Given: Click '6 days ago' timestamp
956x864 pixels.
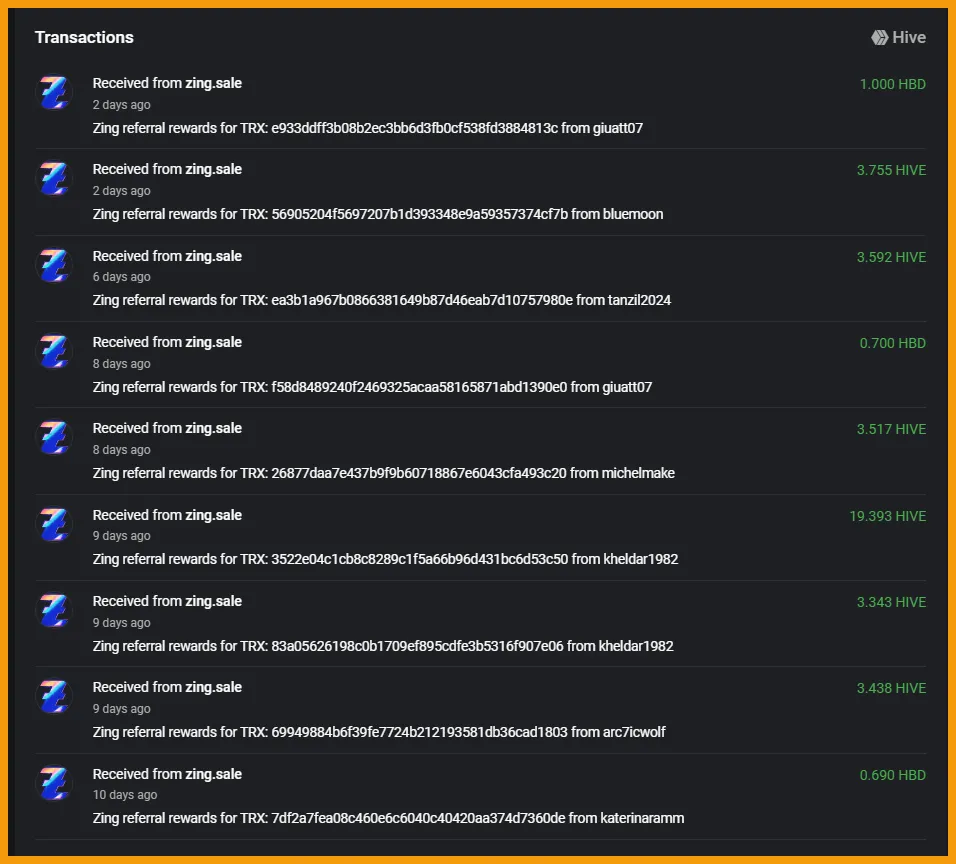Looking at the screenshot, I should tap(121, 277).
